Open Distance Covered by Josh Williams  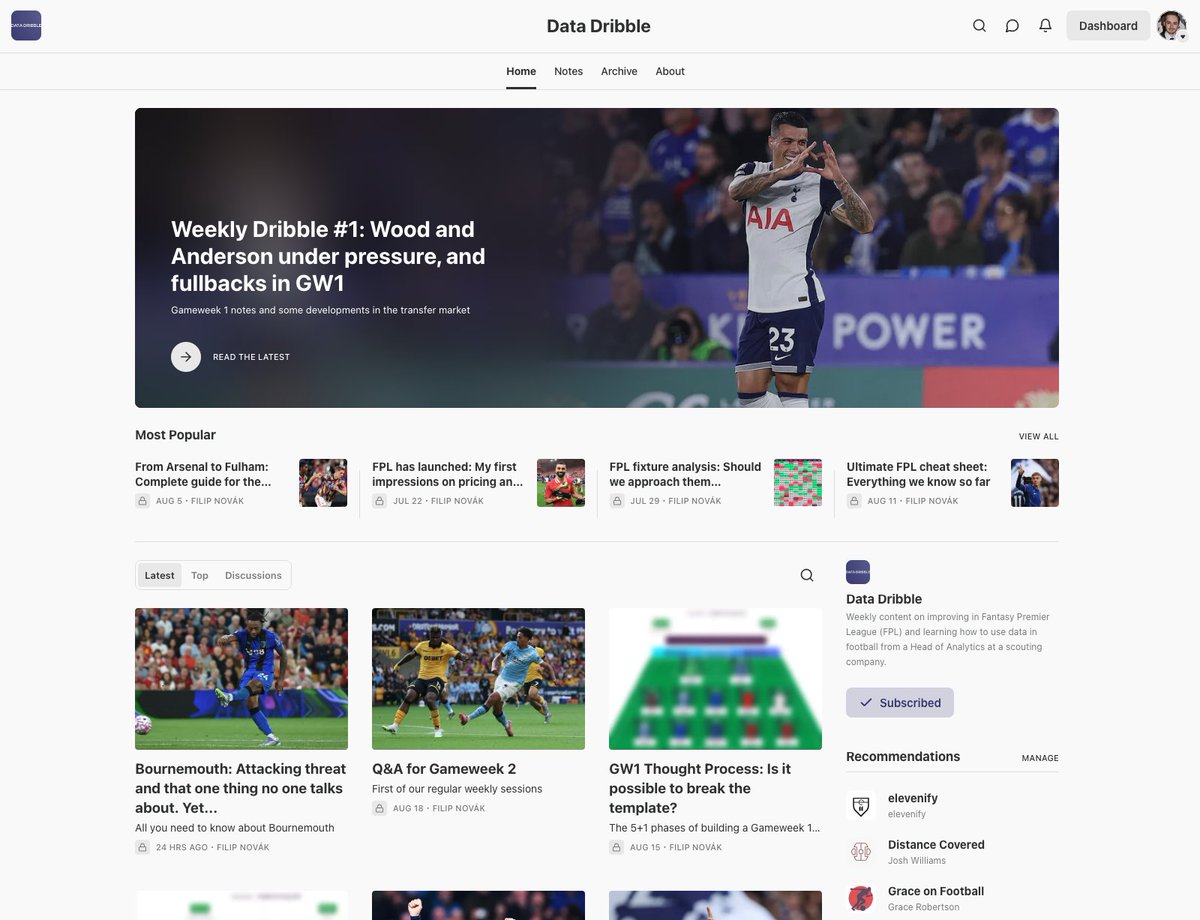tap(936, 845)
